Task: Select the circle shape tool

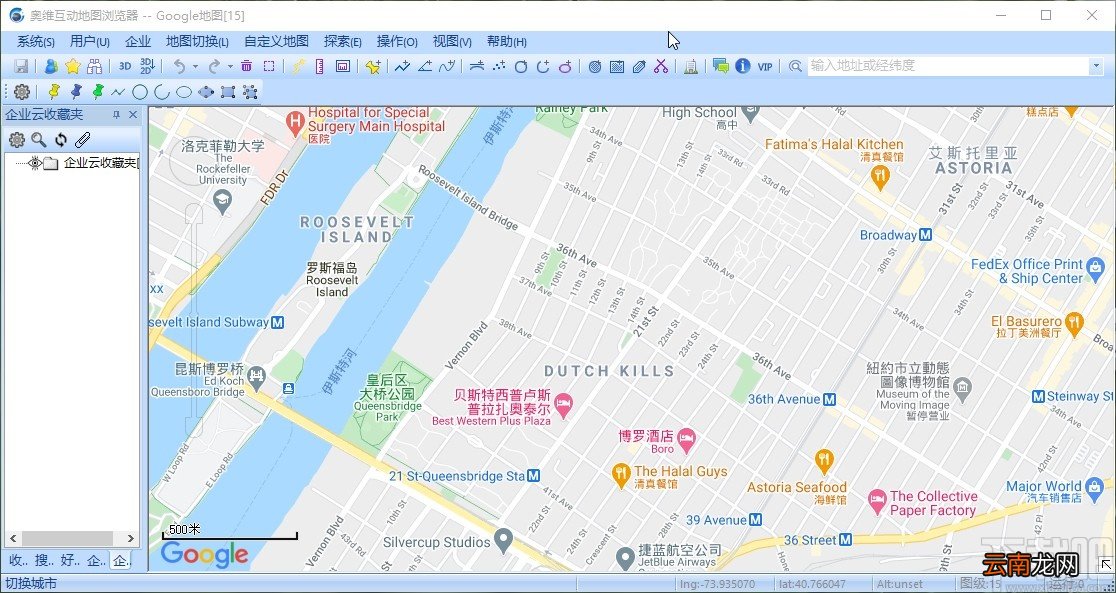Action: 140,92
